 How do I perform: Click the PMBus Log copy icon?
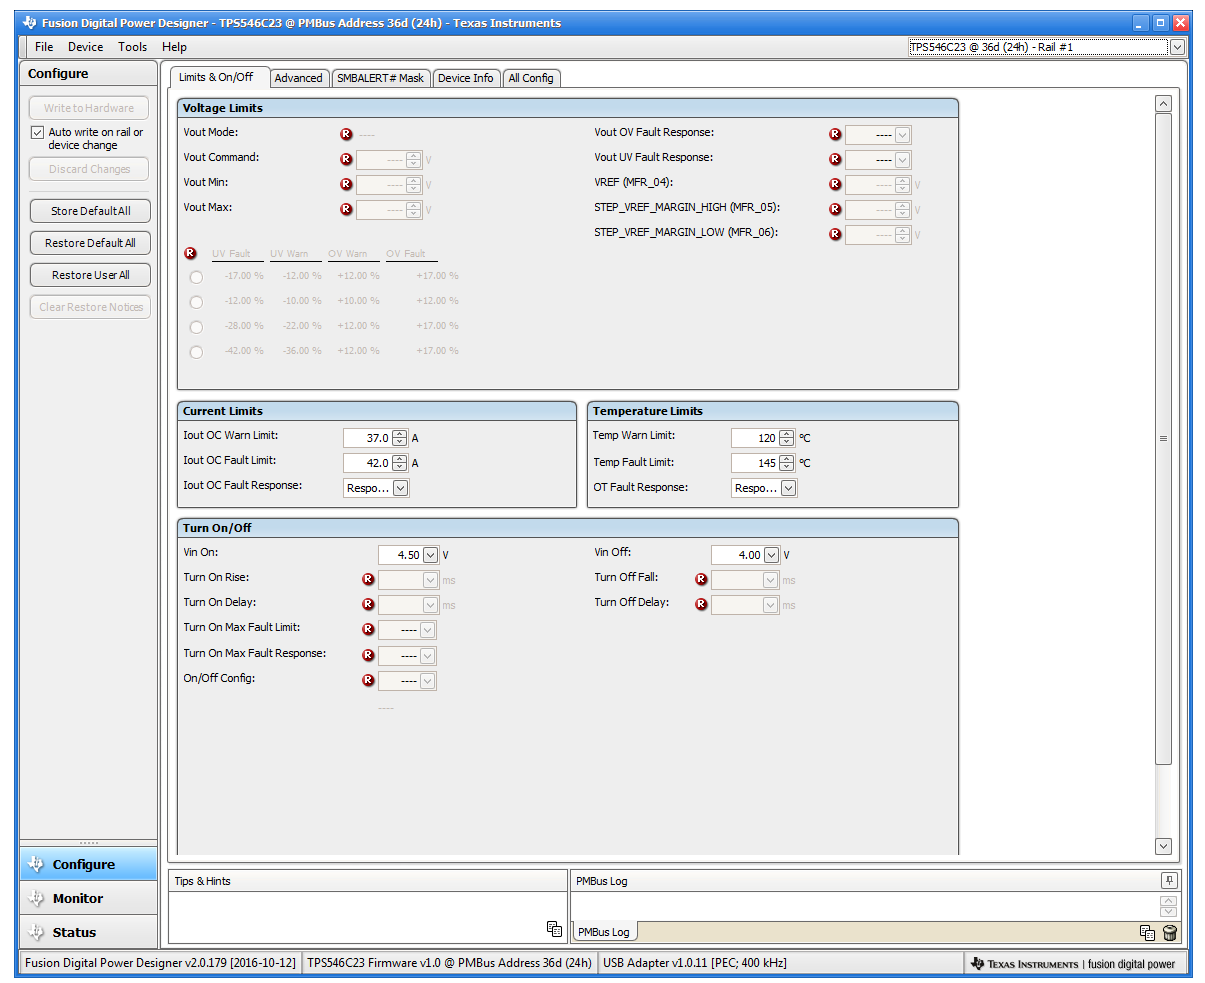click(1147, 933)
